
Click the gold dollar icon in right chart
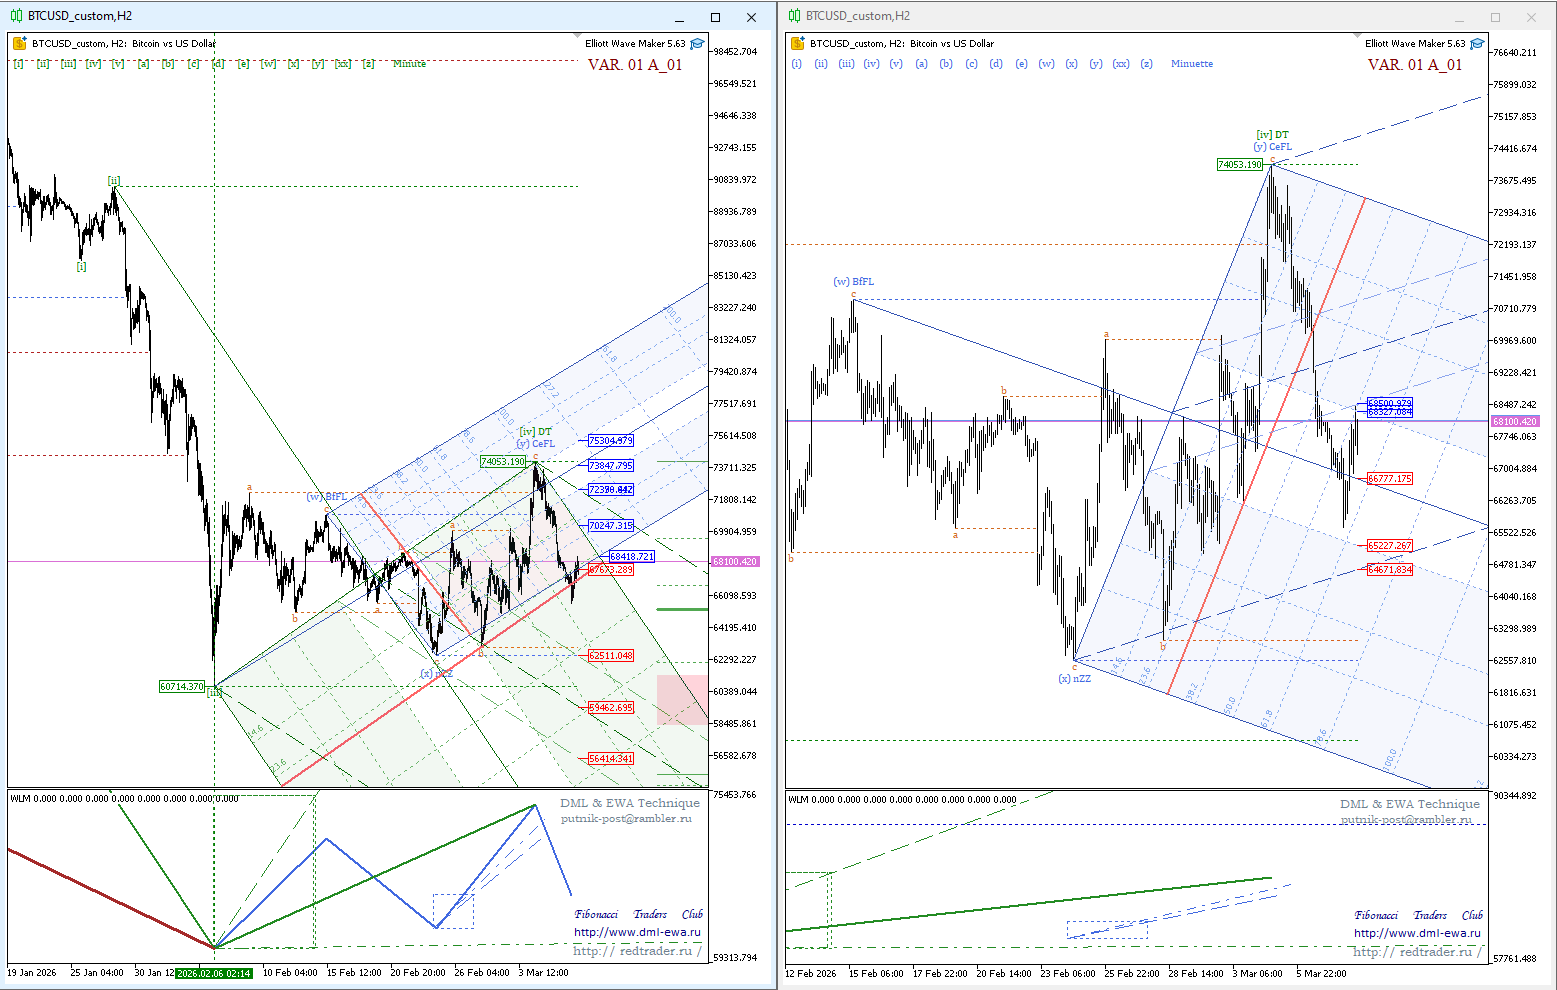797,44
